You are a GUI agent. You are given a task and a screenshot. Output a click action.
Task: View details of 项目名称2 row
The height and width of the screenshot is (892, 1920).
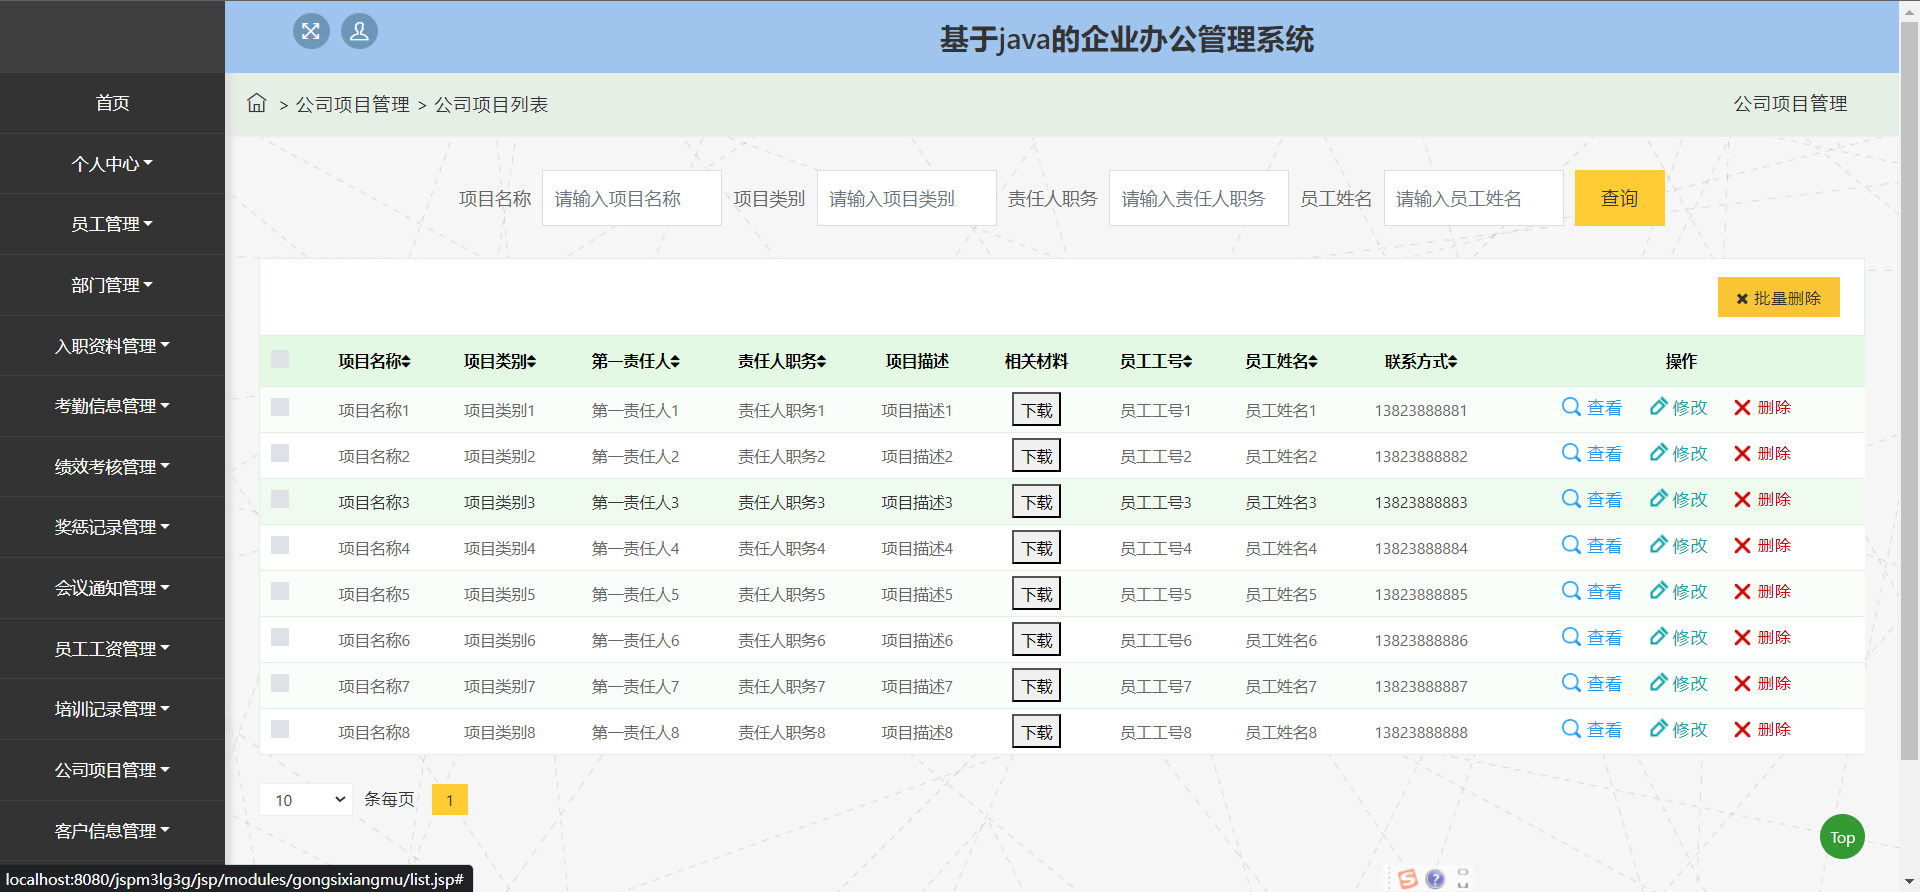pyautogui.click(x=1592, y=453)
